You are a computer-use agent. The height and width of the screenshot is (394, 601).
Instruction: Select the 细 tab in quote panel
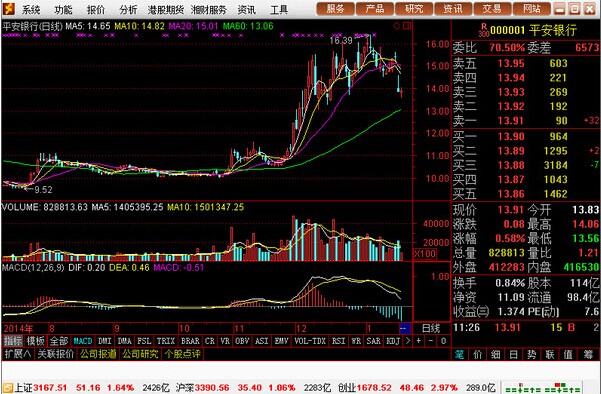[x=496, y=355]
